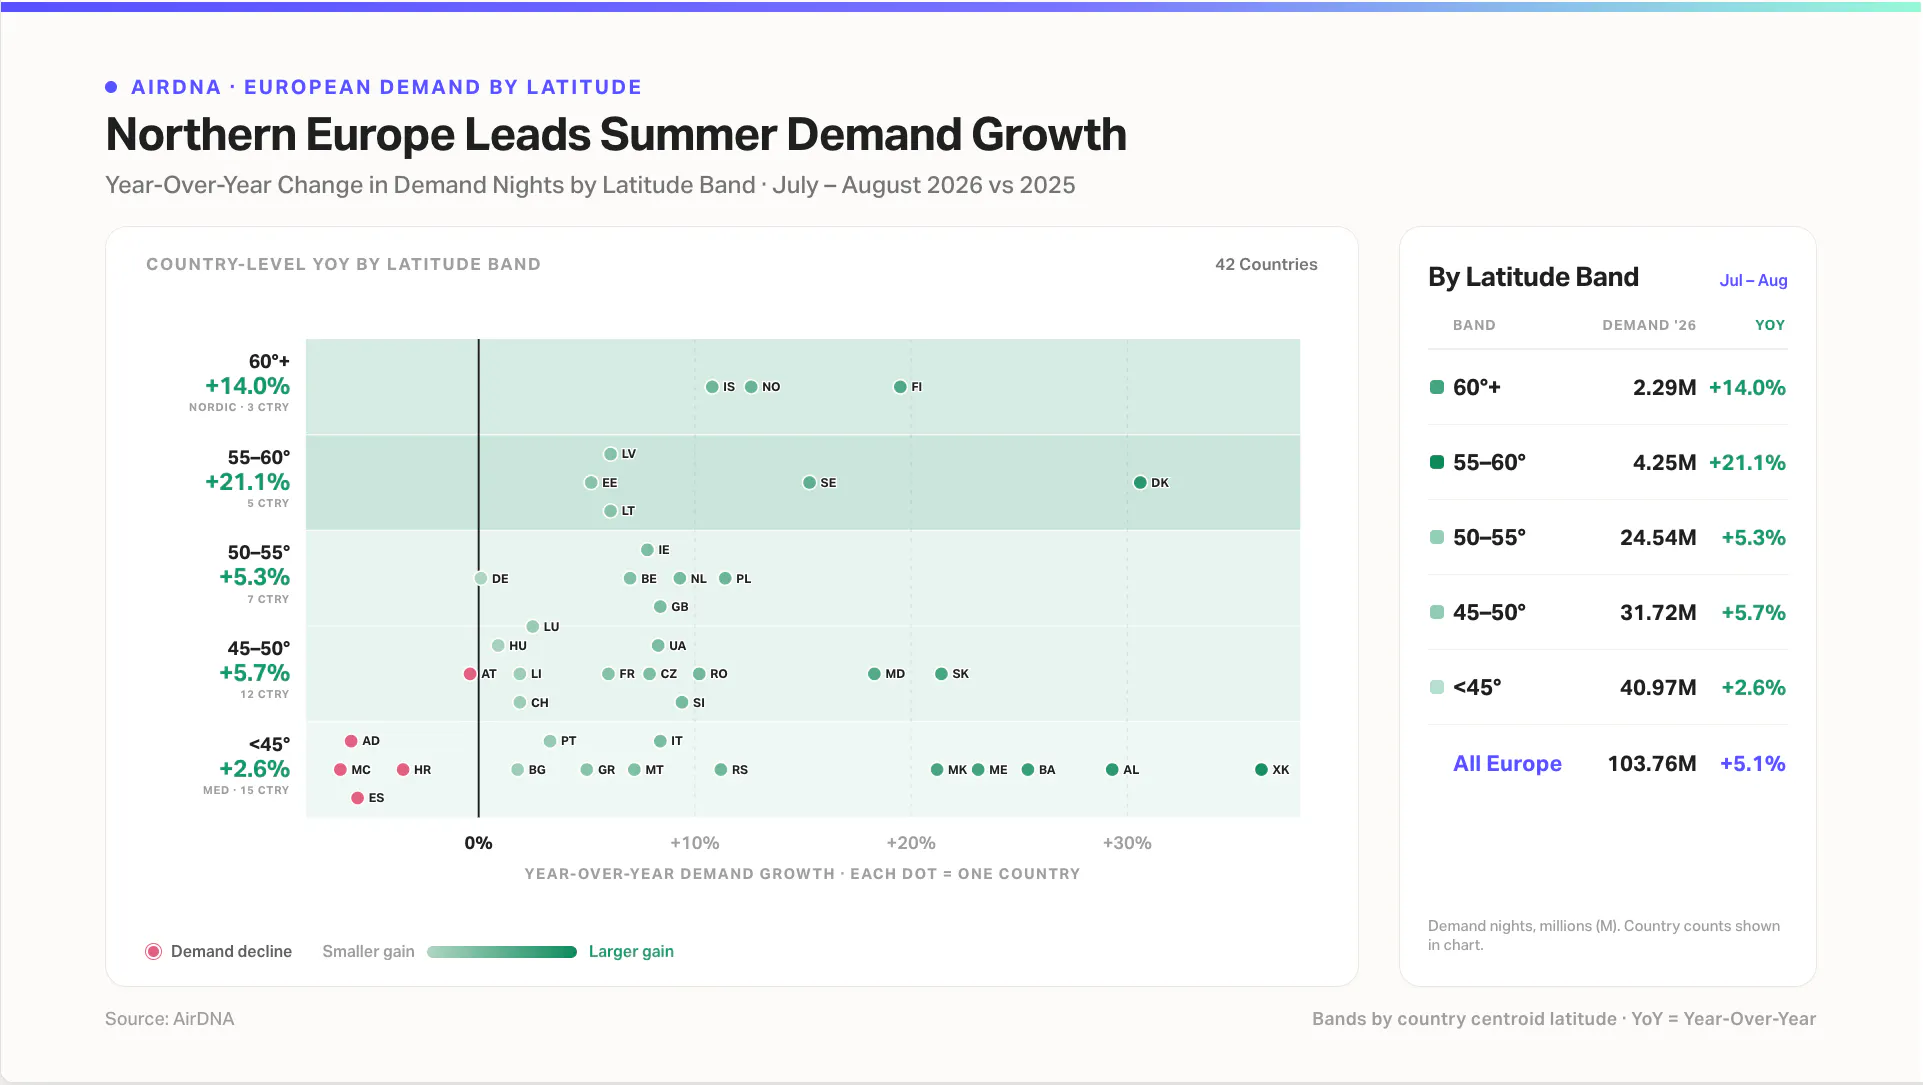1923x1085 pixels.
Task: Click the 55–60° band color square
Action: (x=1437, y=462)
